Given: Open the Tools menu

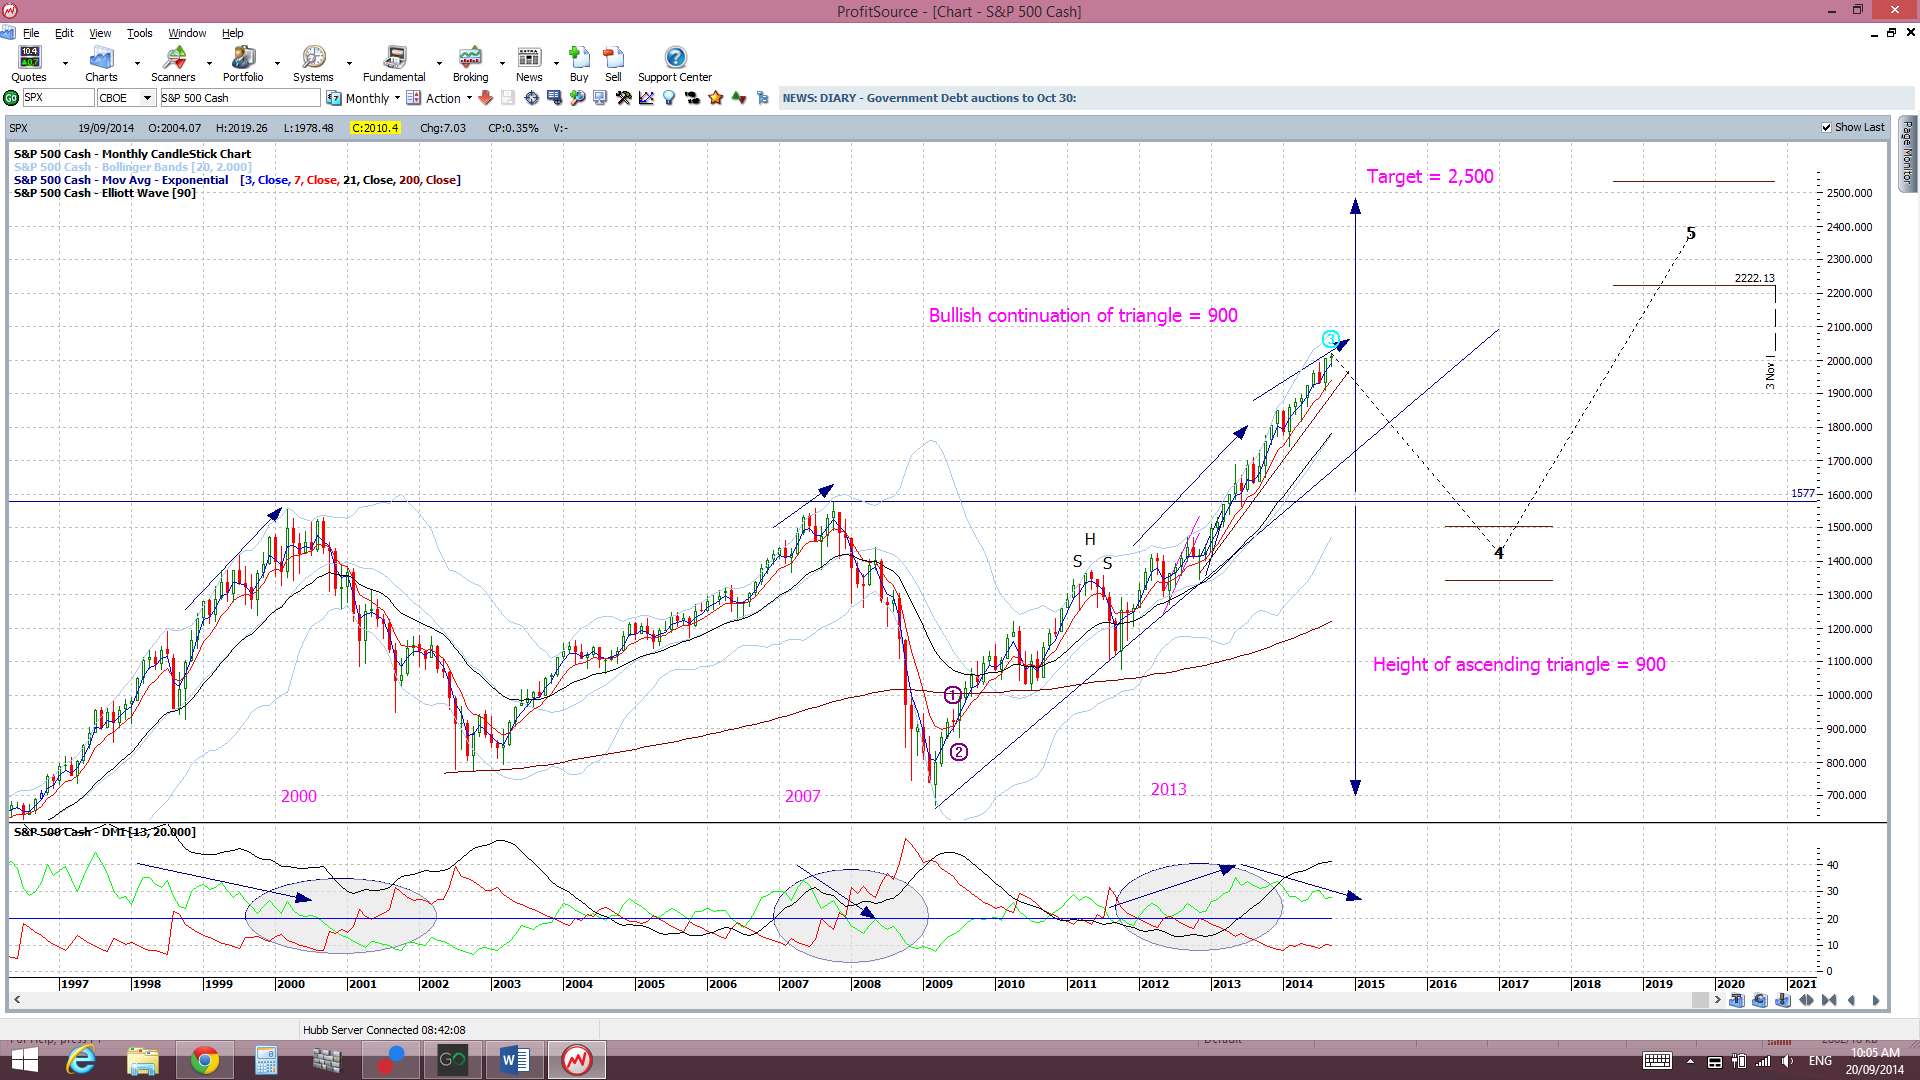Looking at the screenshot, I should pos(139,33).
